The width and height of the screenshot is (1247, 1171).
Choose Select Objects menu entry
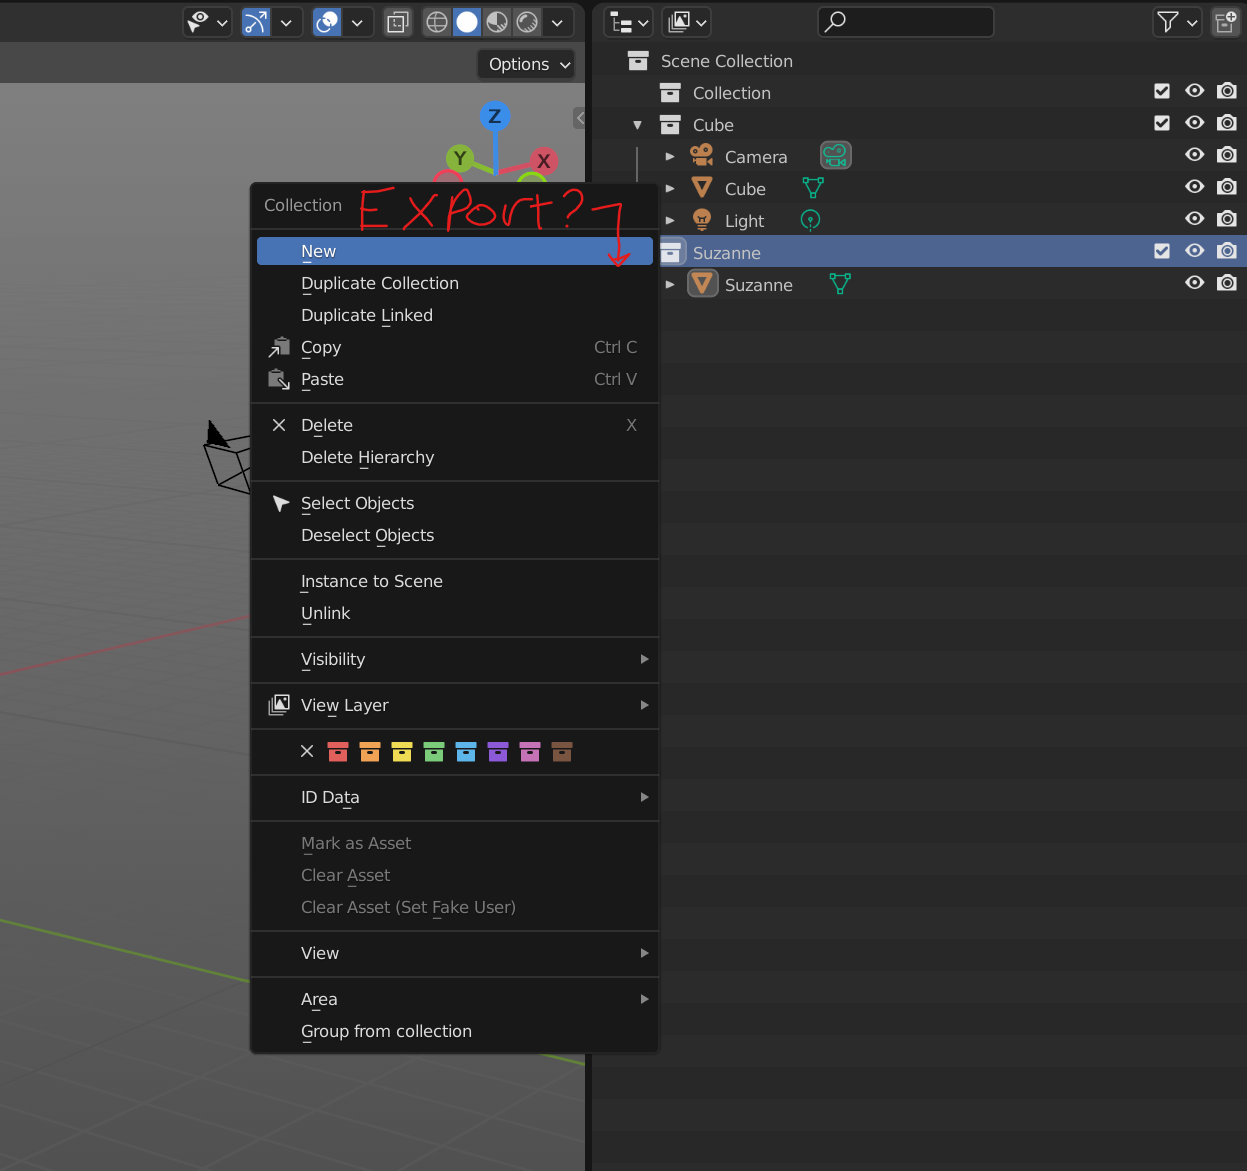tap(455, 503)
